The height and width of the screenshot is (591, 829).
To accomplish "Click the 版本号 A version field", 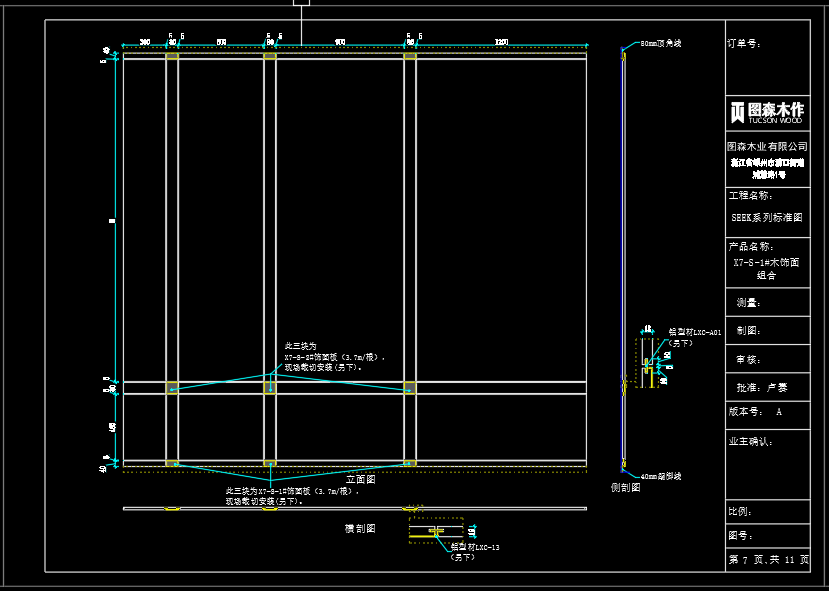I will [767, 411].
